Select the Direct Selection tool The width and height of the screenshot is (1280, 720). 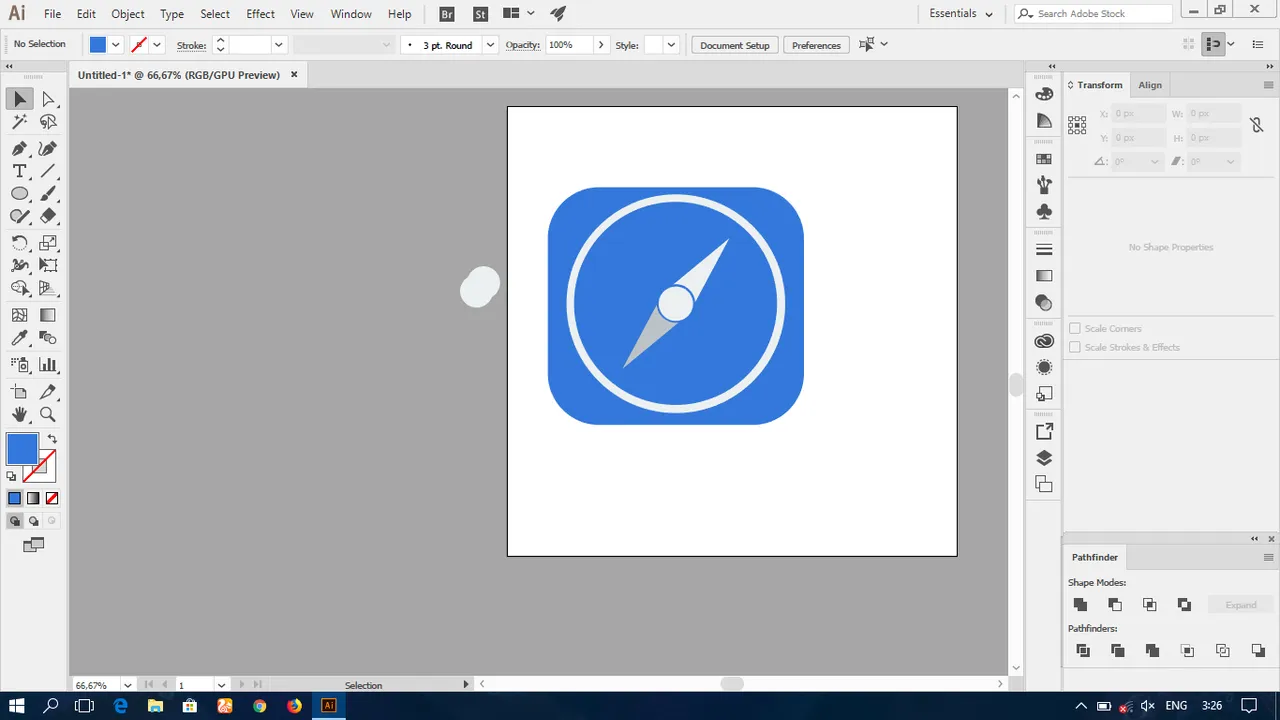click(x=48, y=99)
